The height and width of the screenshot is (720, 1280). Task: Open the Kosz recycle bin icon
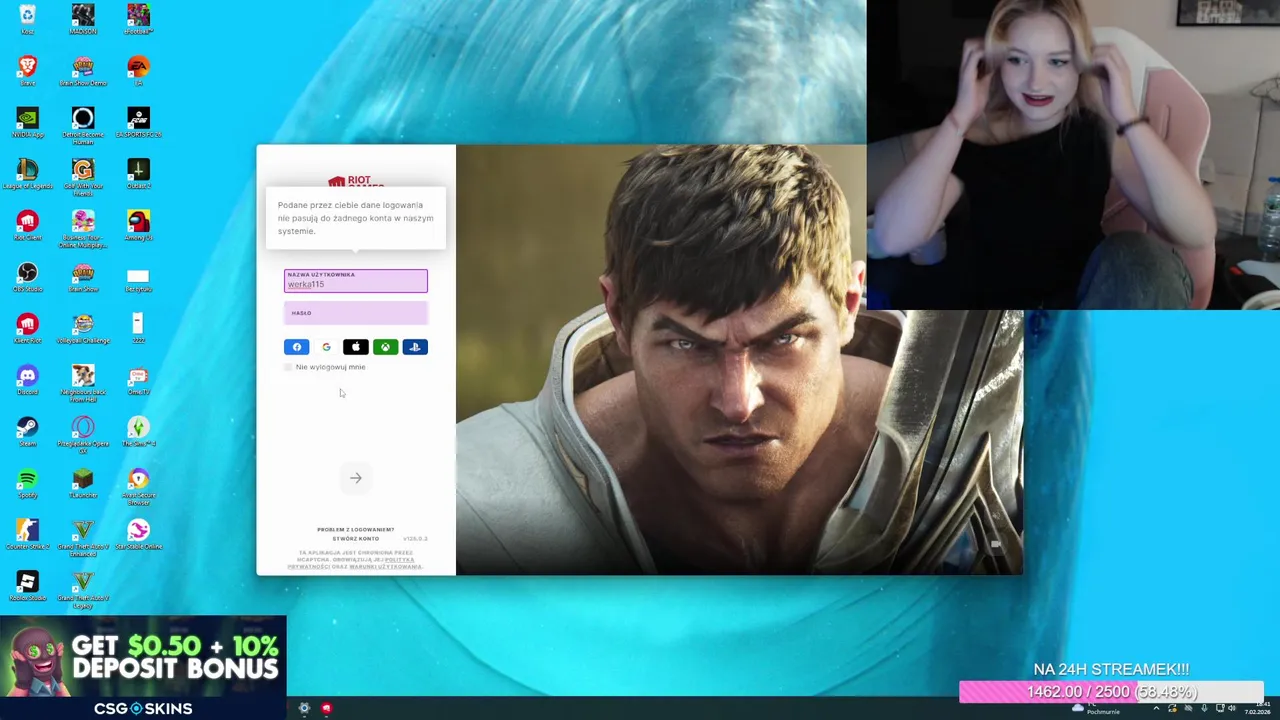27,19
